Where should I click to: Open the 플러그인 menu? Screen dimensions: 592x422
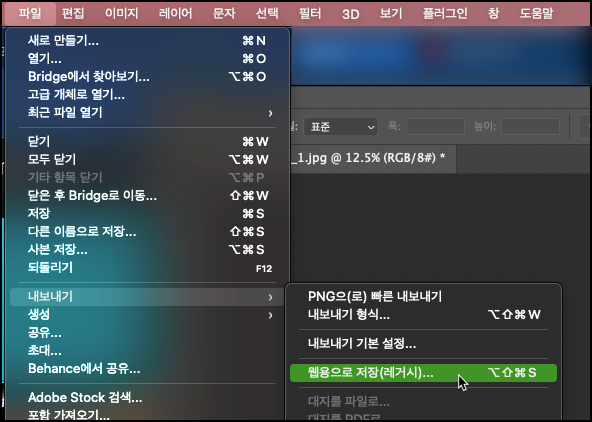(445, 14)
